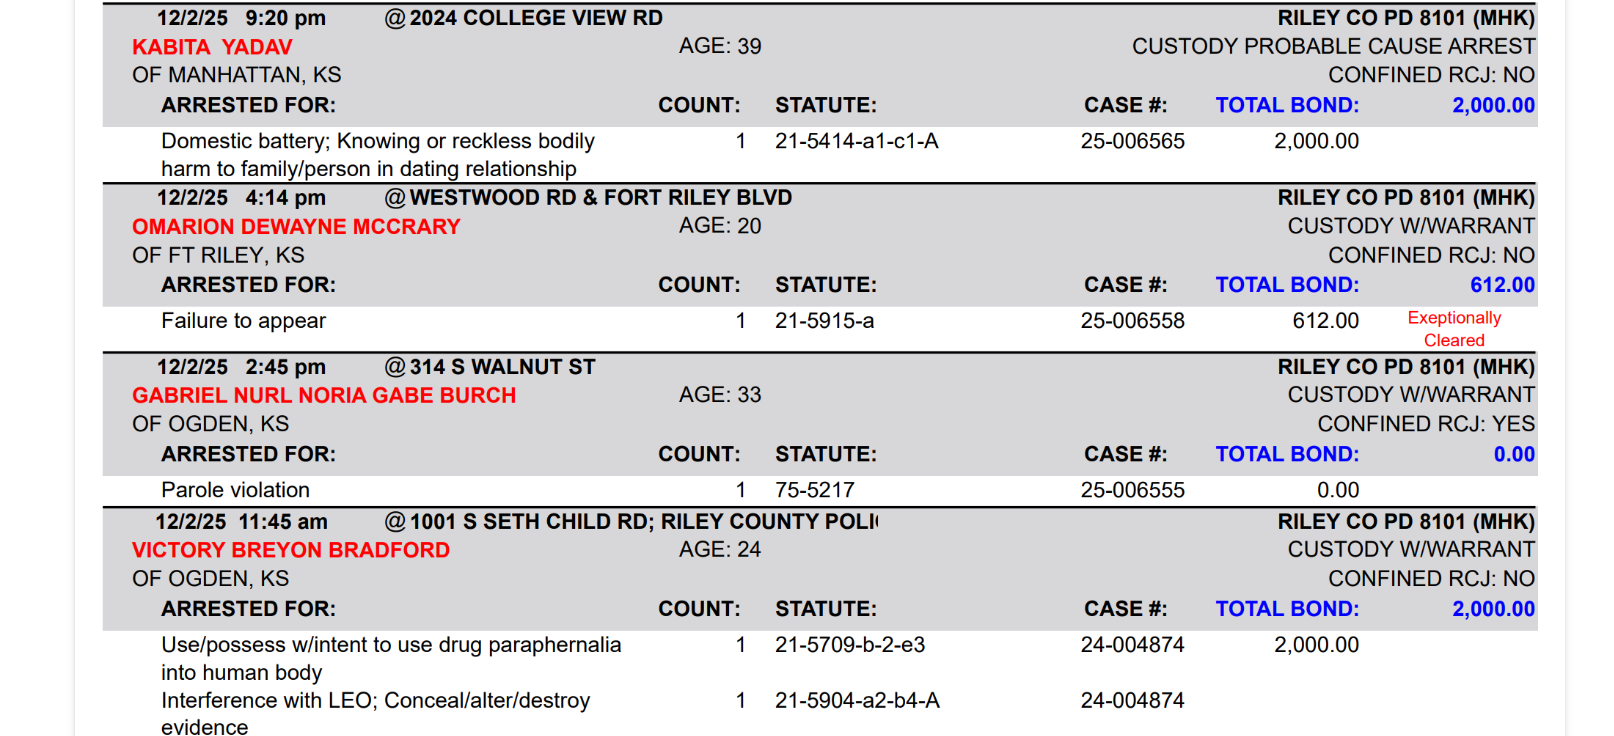1614x736 pixels.
Task: Click the name OMARION DEWAYNE MCCRARY
Action: [296, 227]
